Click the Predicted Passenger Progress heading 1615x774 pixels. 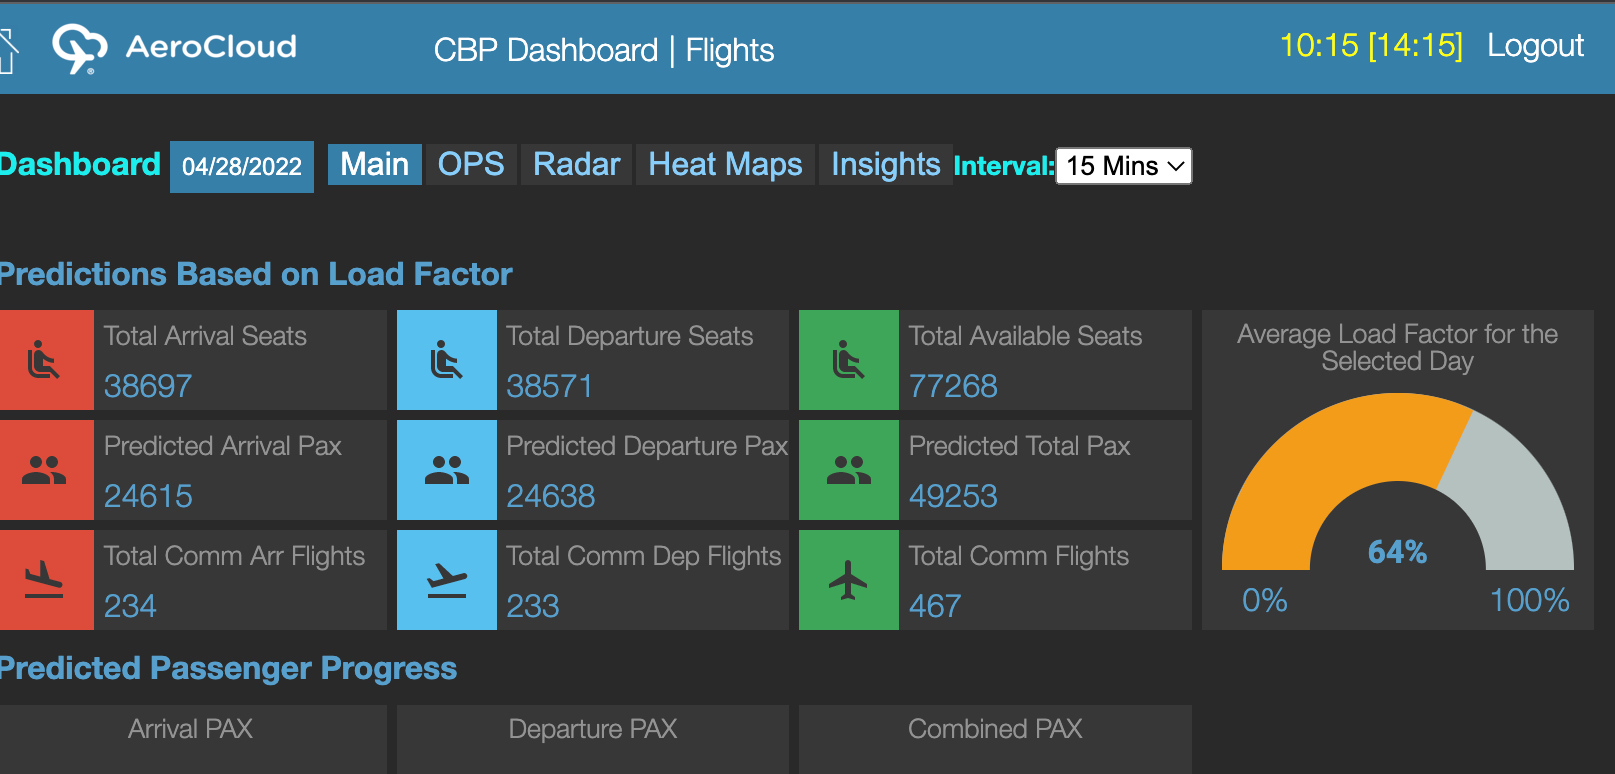pos(228,668)
